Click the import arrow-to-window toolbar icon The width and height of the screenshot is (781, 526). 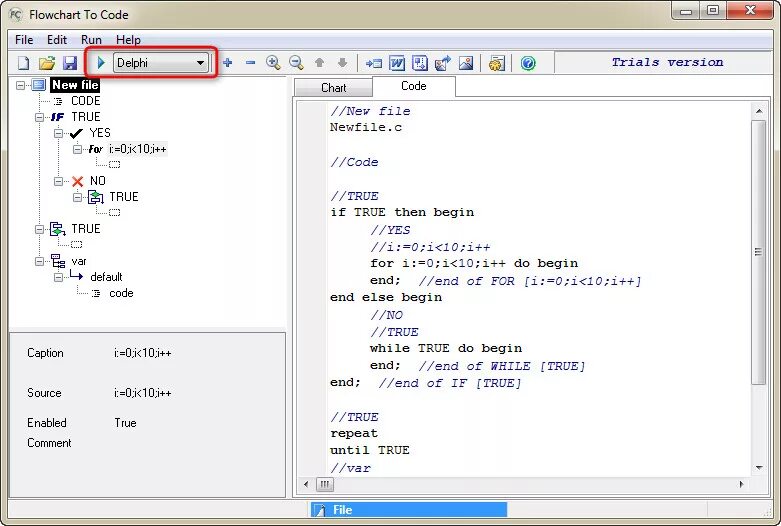click(x=374, y=63)
